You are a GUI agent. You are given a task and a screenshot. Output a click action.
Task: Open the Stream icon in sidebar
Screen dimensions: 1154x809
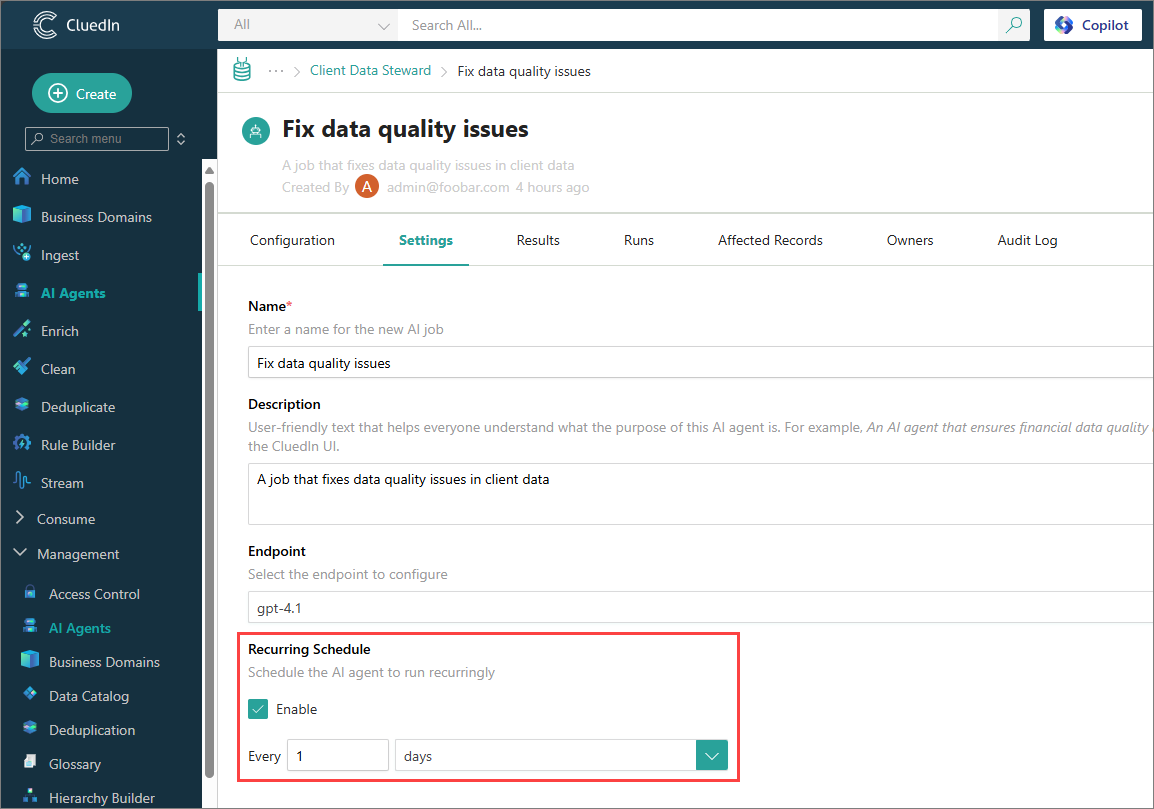click(22, 482)
